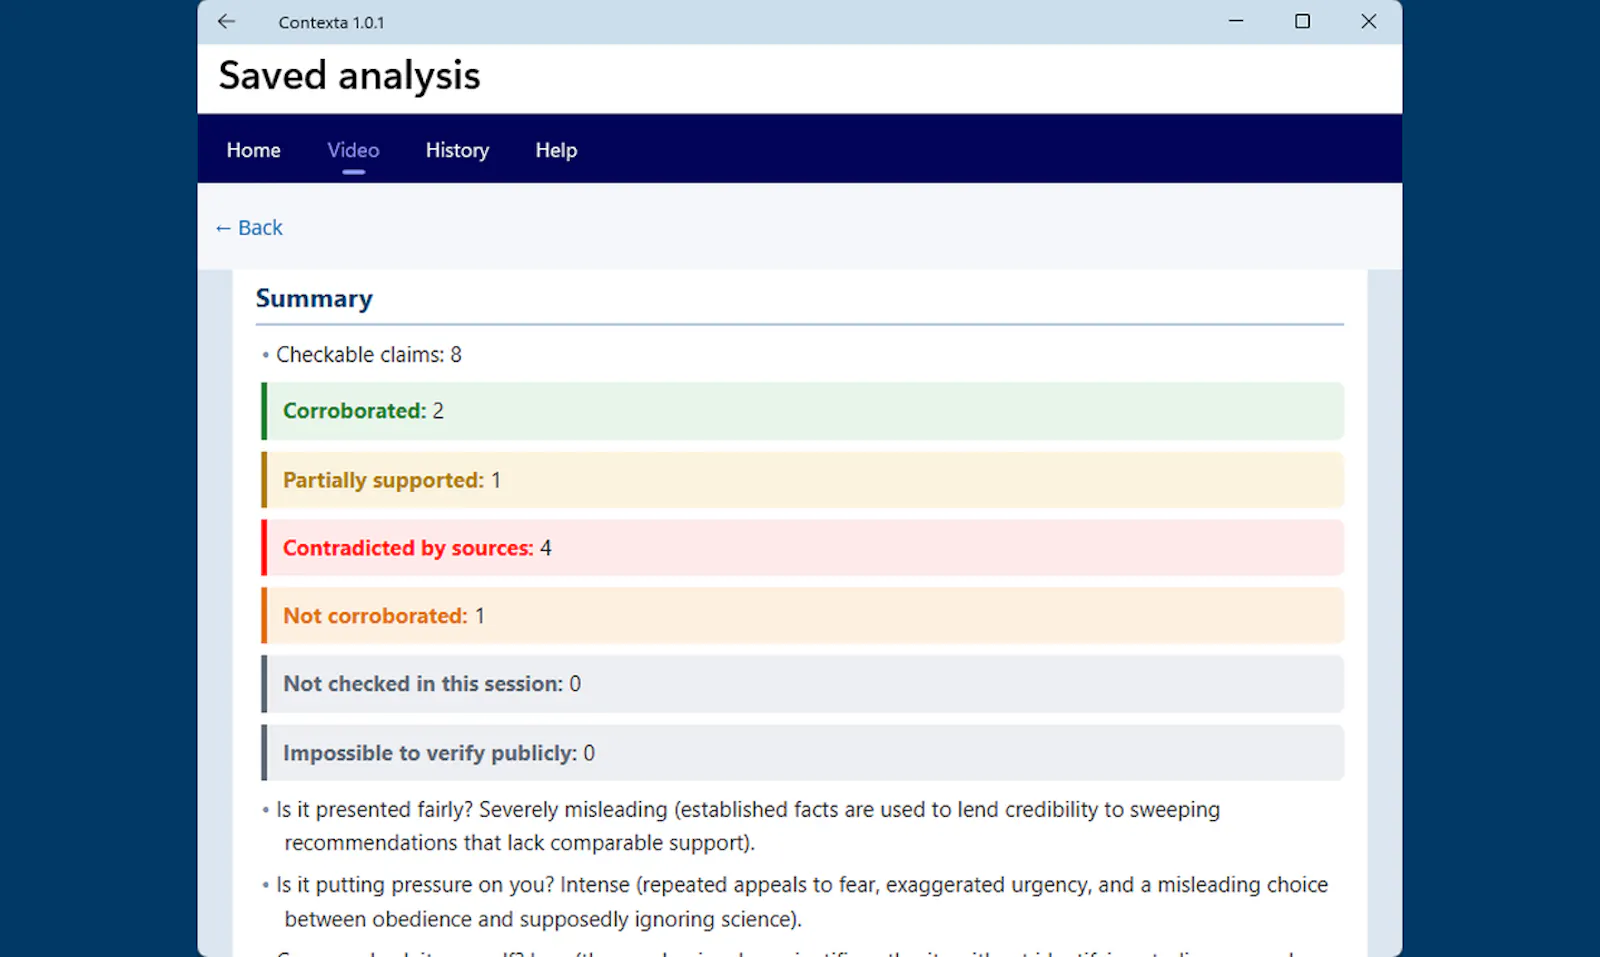Open the Home tab

[253, 150]
